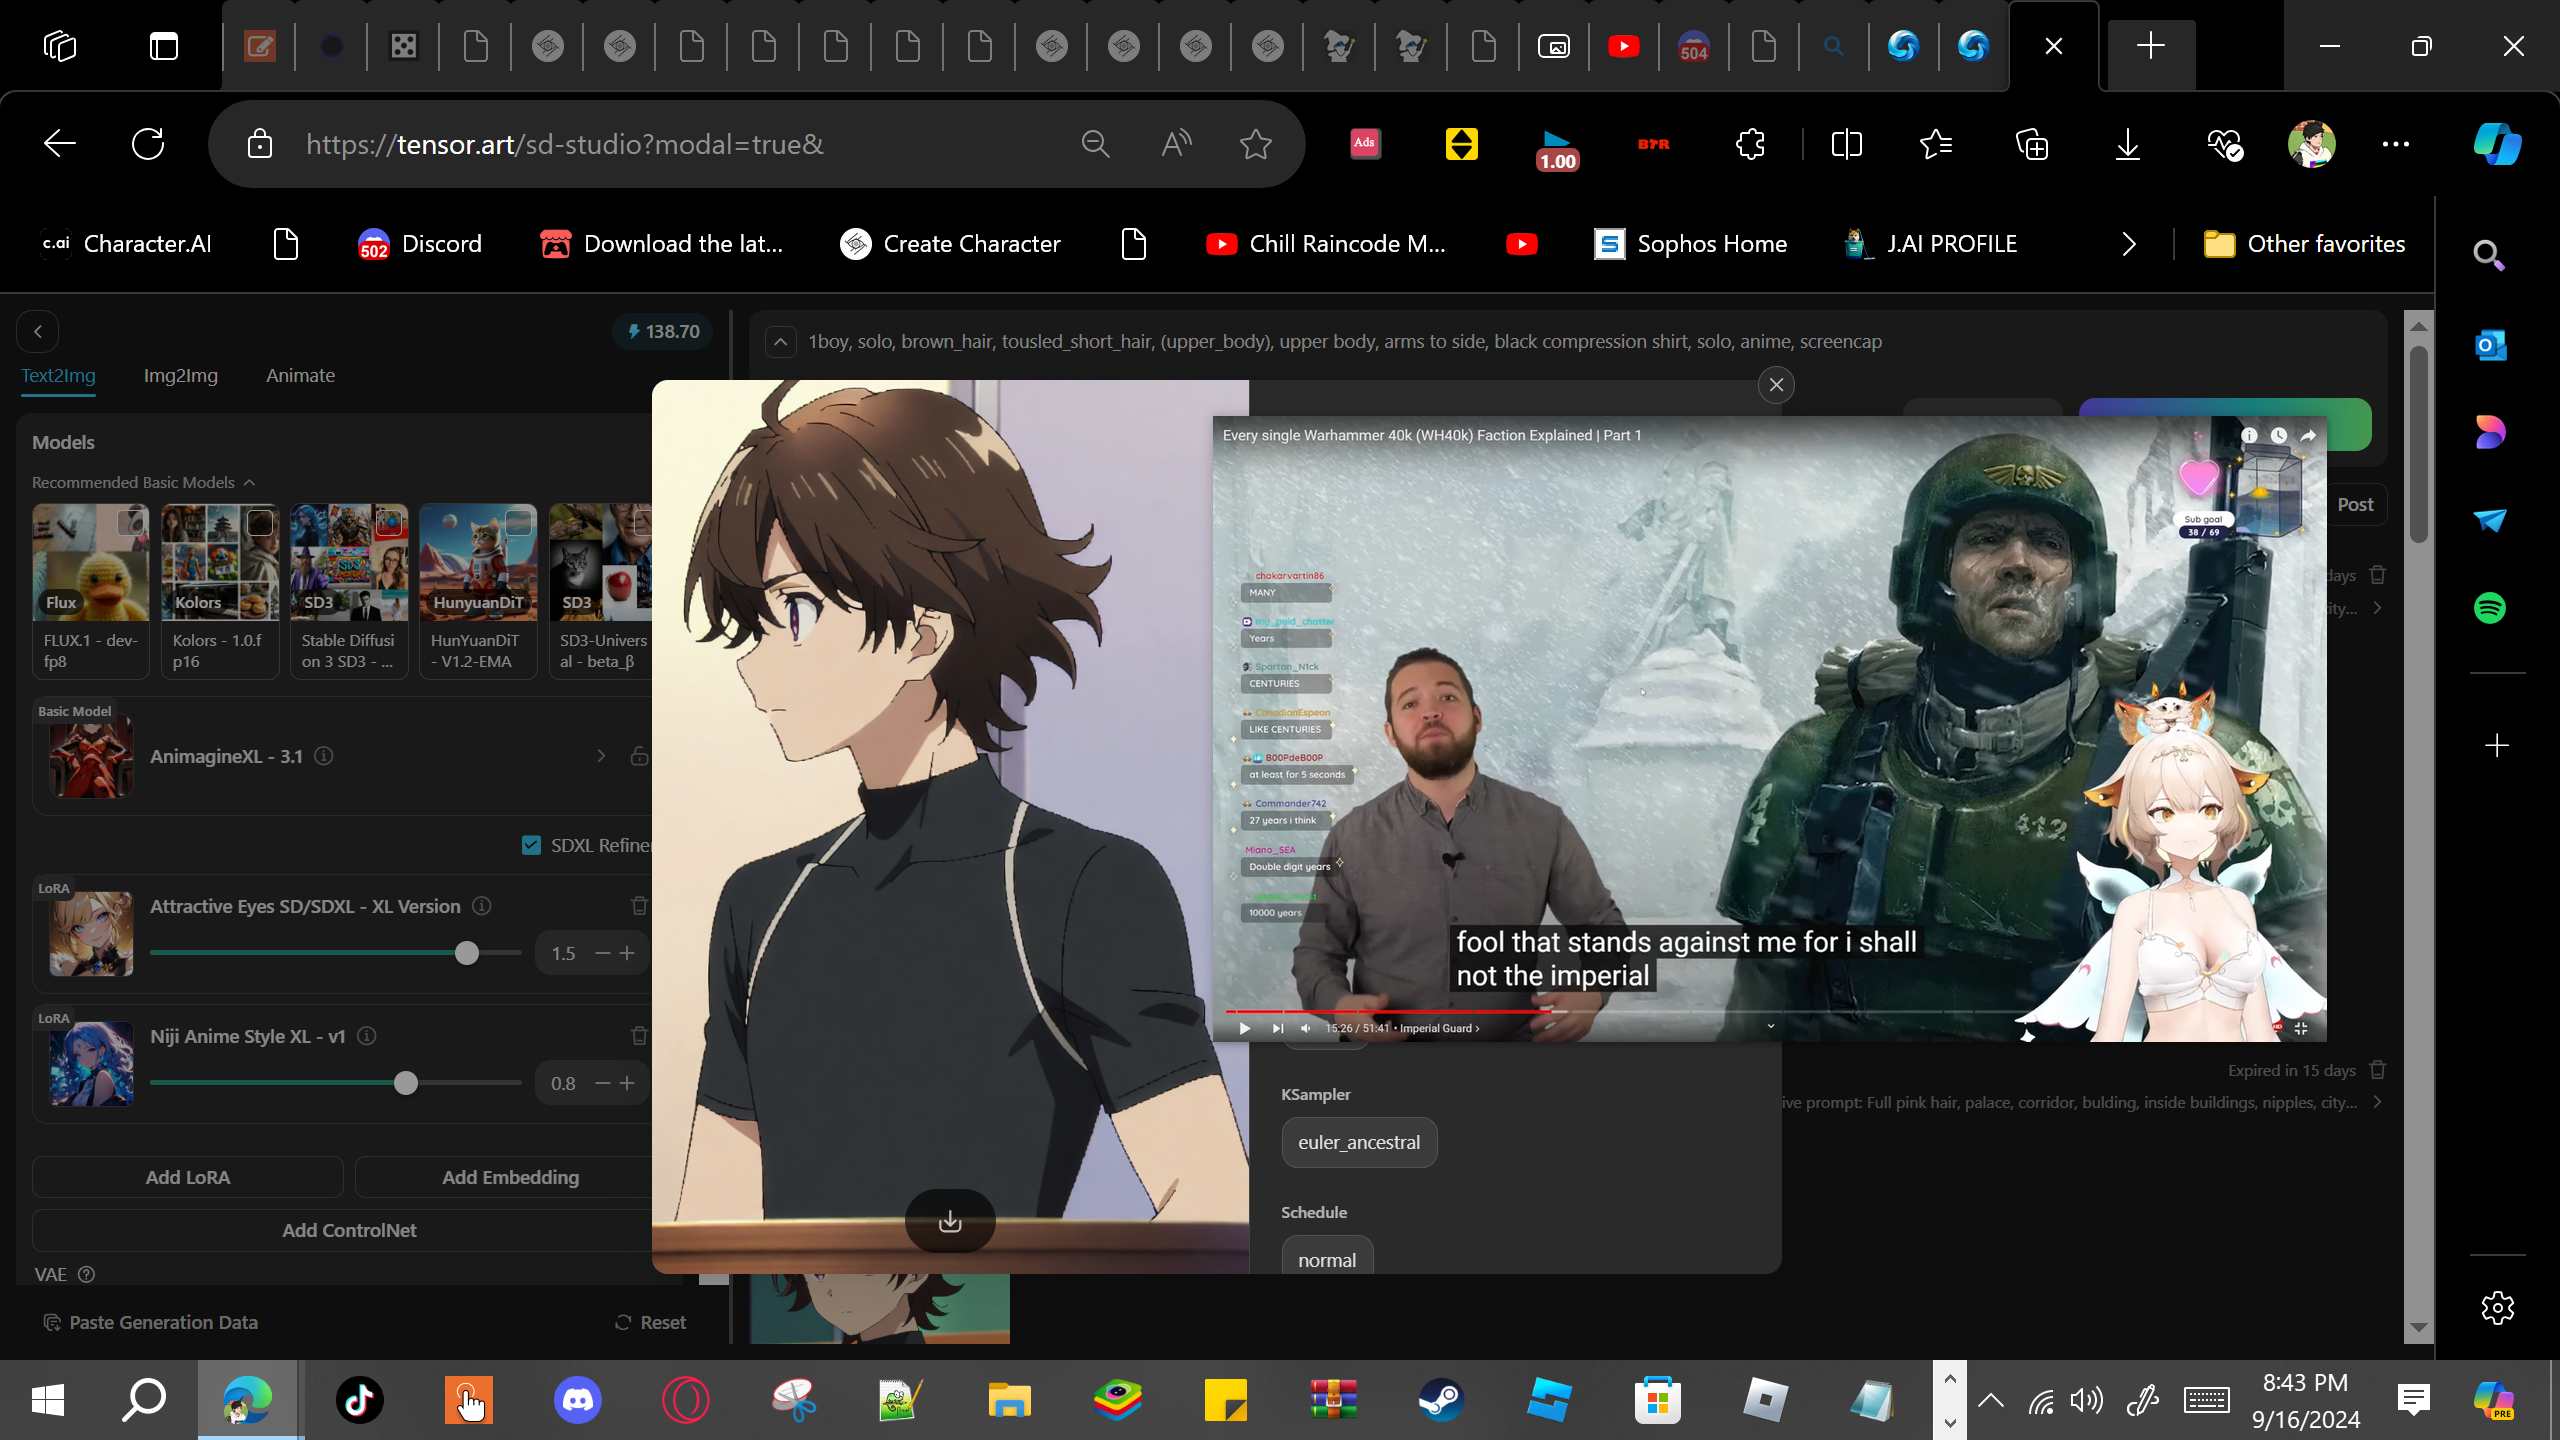Add video to Watch Later
This screenshot has height=1440, width=2560.
point(2279,436)
